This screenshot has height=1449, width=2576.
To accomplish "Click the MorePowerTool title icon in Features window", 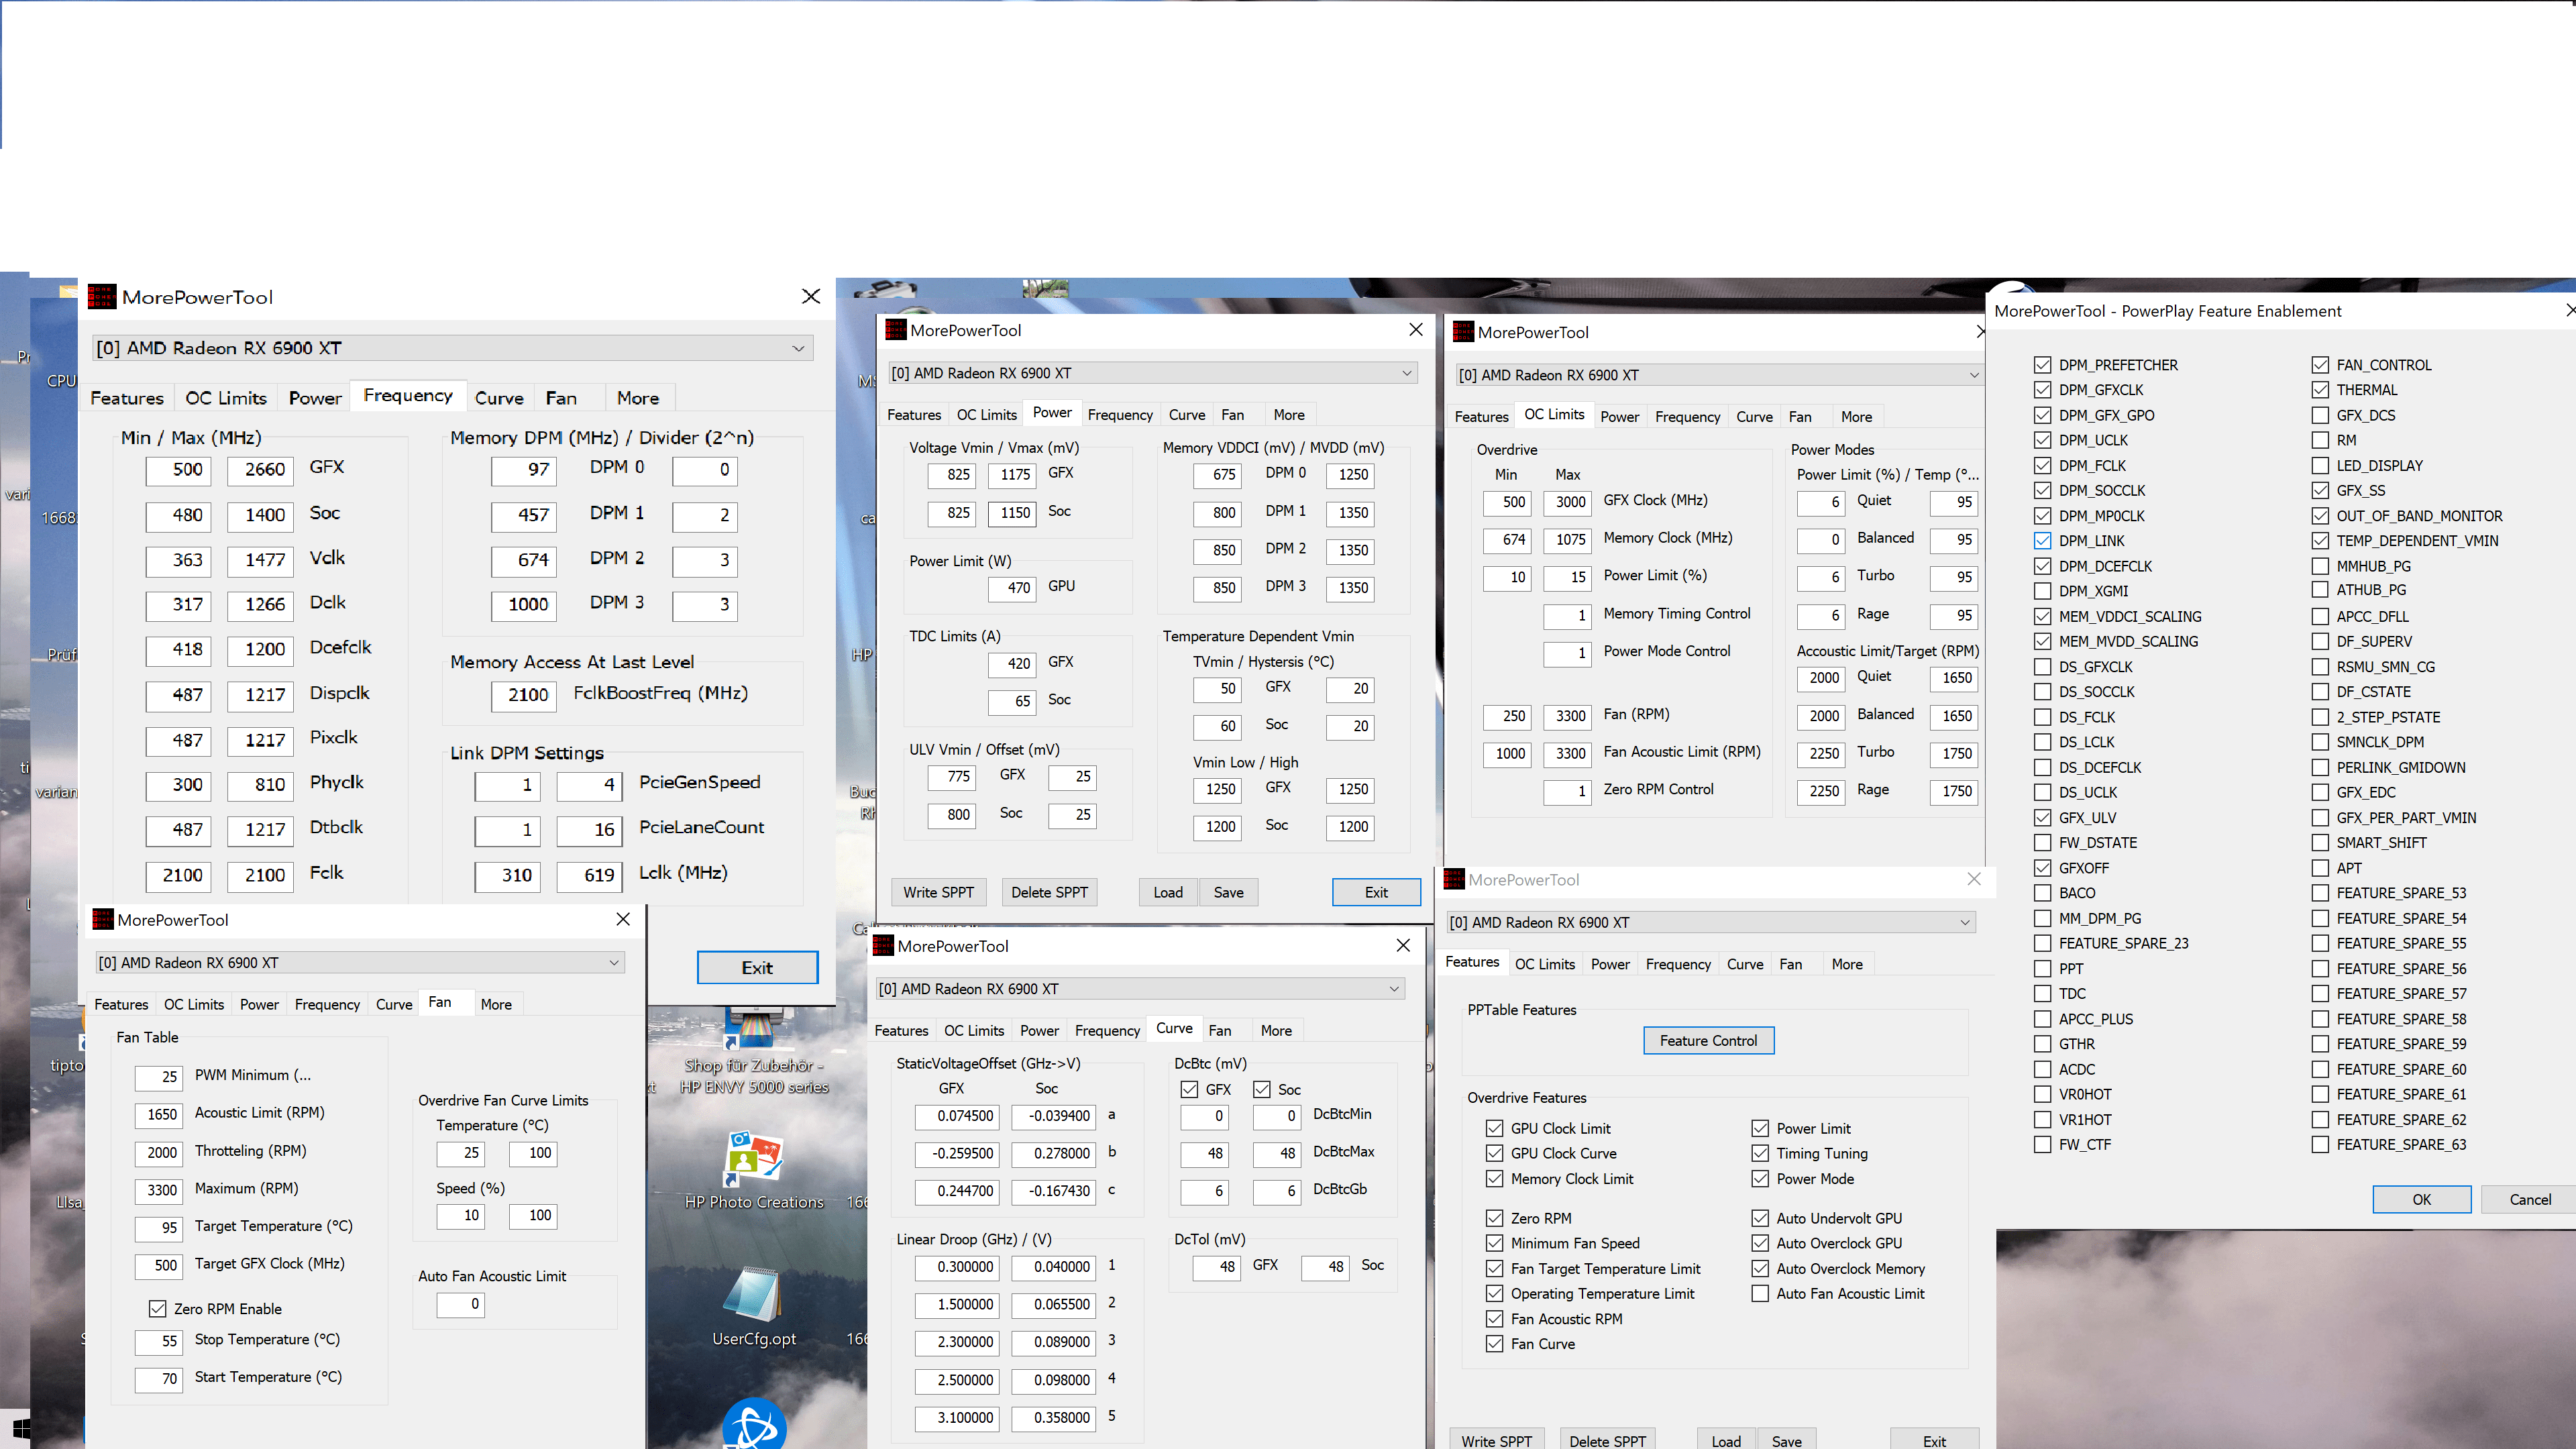I will pyautogui.click(x=1455, y=880).
